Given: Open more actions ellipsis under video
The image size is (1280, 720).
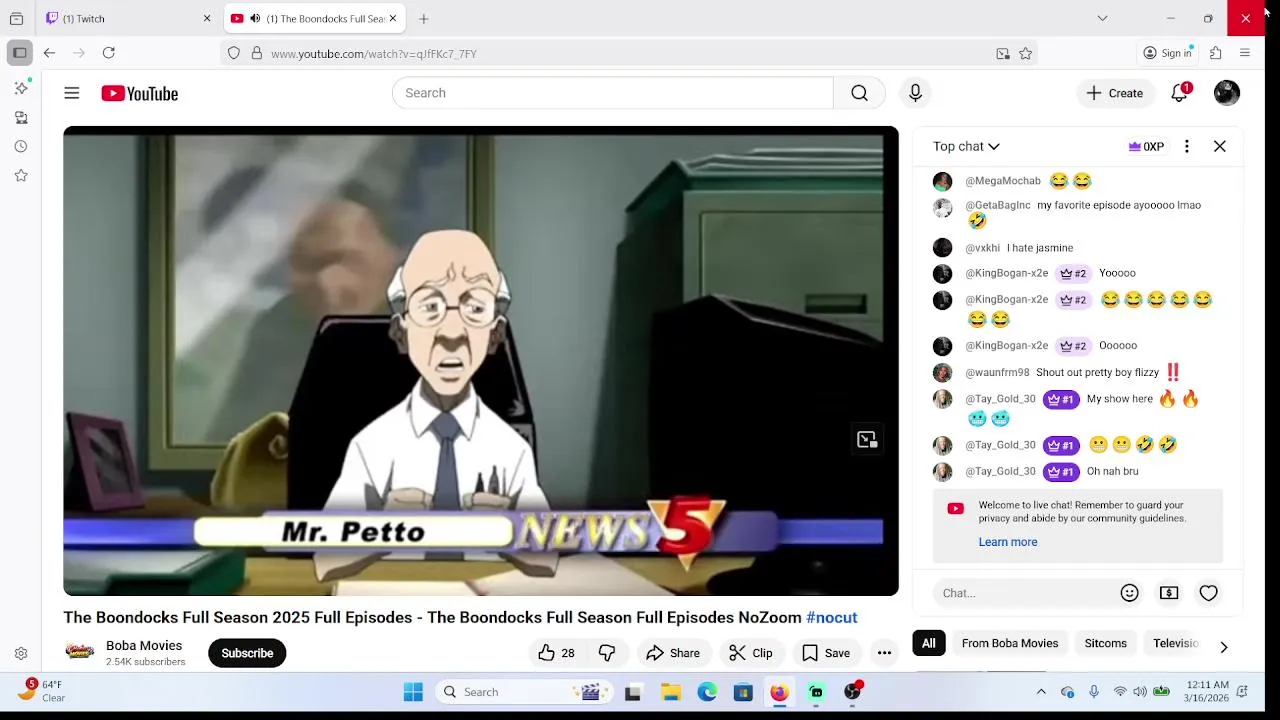Looking at the screenshot, I should click(x=884, y=653).
